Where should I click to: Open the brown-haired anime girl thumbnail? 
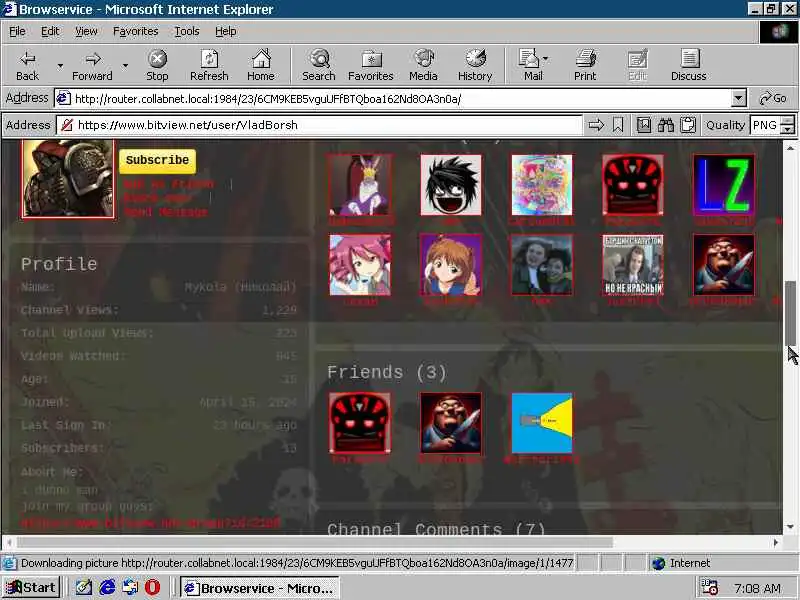coord(451,265)
